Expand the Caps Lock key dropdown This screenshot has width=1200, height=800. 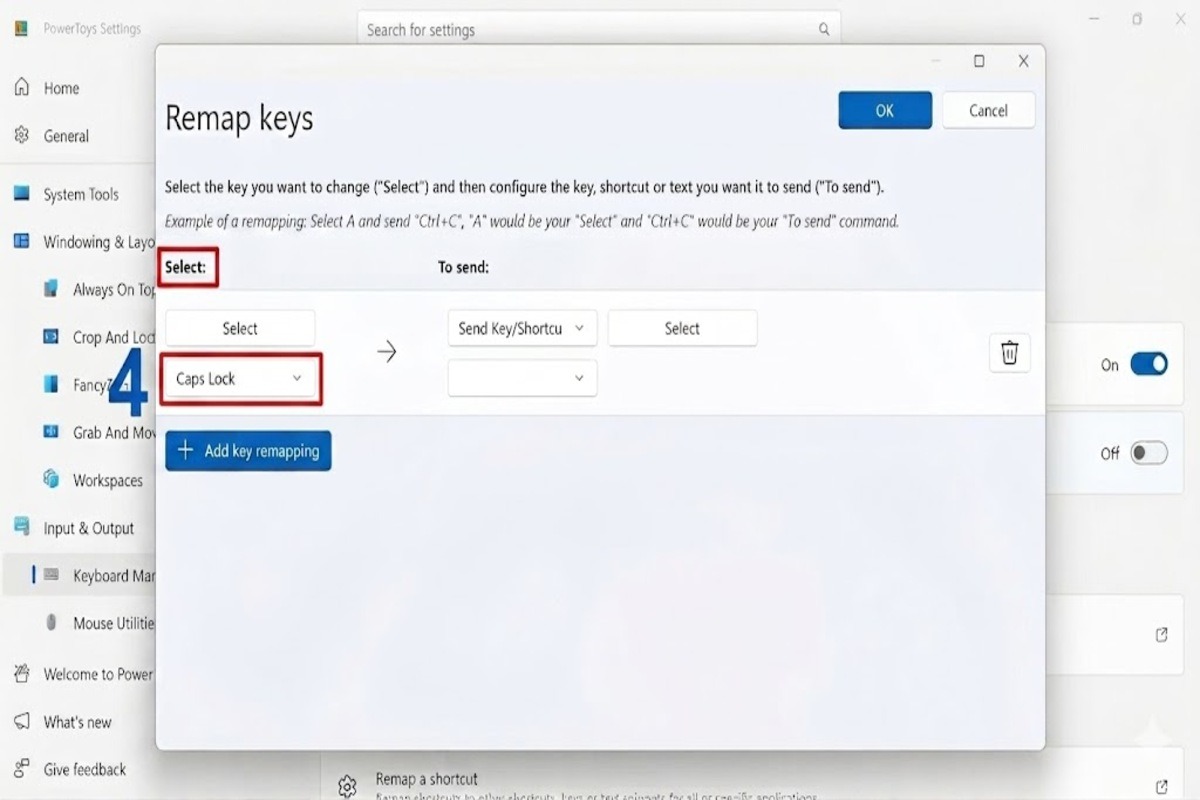tap(240, 378)
